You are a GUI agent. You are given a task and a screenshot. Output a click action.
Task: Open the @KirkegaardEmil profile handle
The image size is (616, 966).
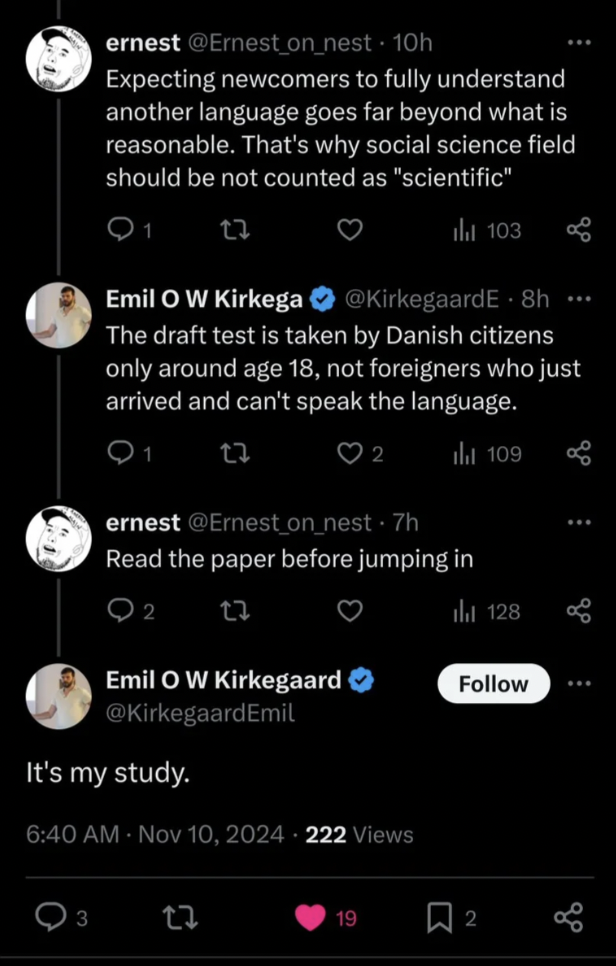200,713
